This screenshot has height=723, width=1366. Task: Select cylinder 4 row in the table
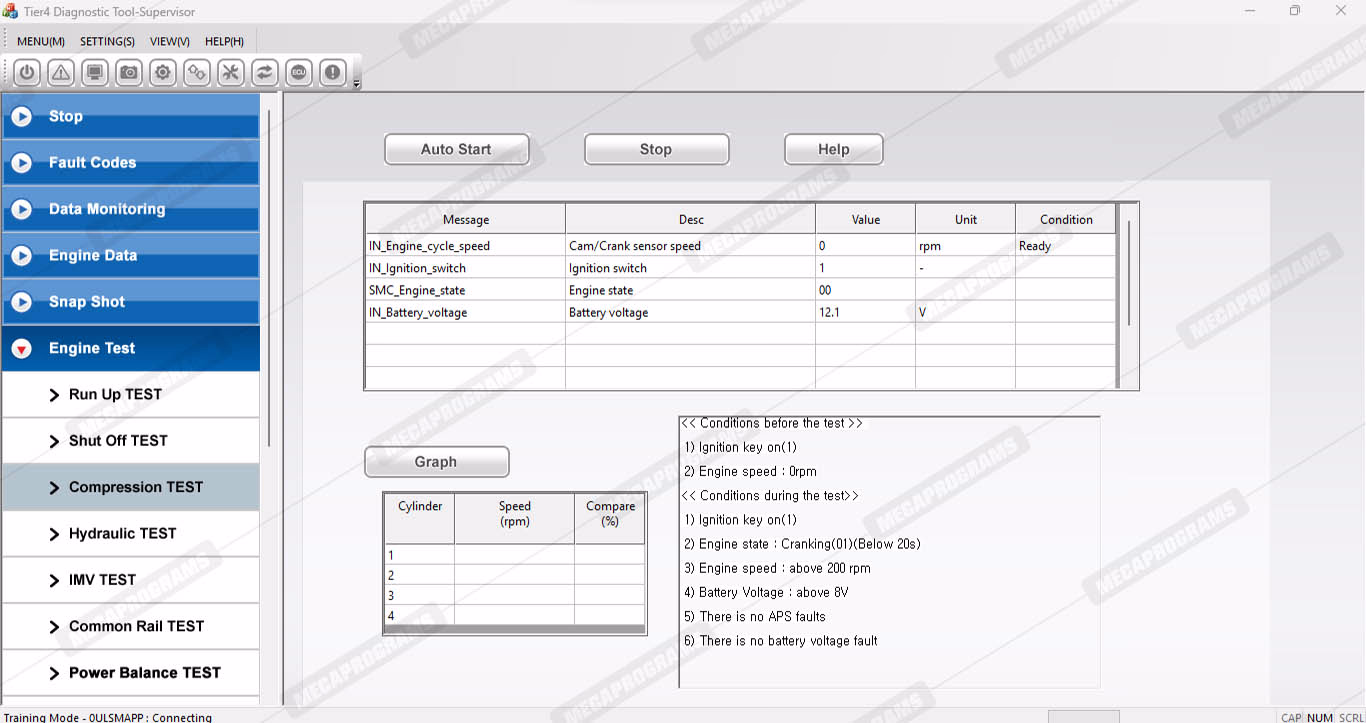click(515, 615)
